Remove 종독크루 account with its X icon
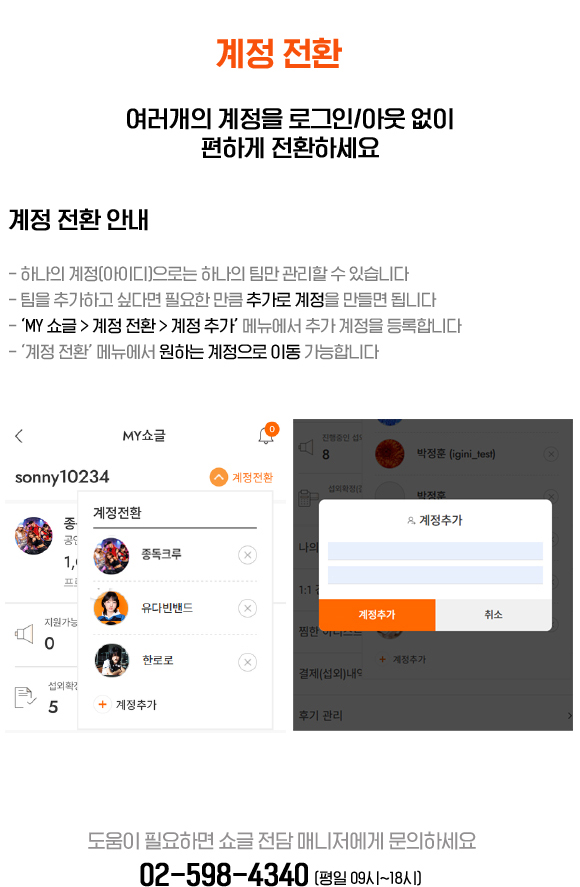 pyautogui.click(x=247, y=555)
